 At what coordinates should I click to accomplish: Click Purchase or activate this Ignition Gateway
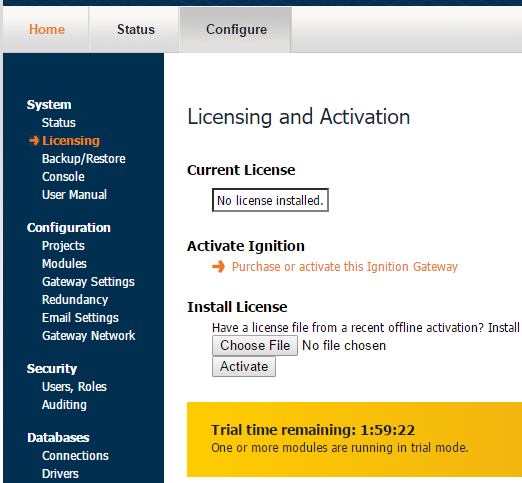click(345, 267)
